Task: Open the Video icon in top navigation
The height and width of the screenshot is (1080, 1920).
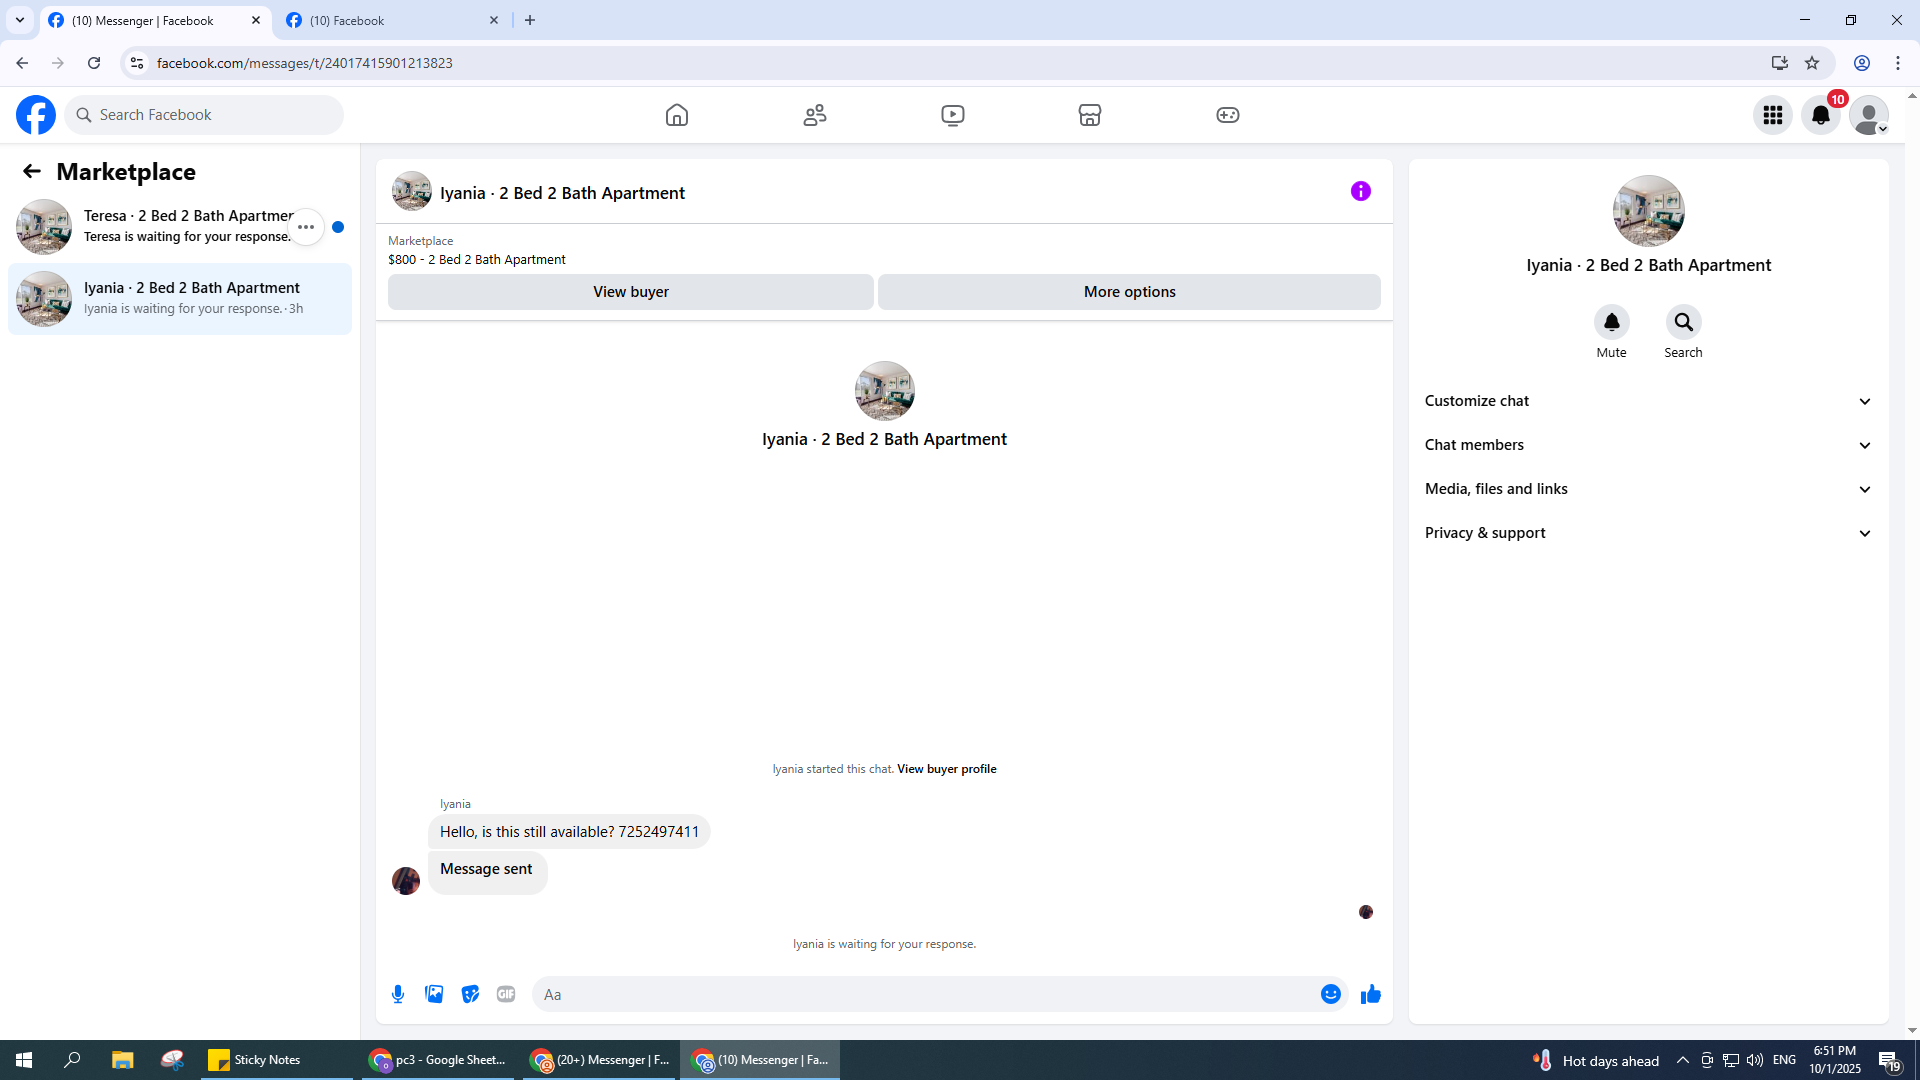Action: (x=953, y=115)
